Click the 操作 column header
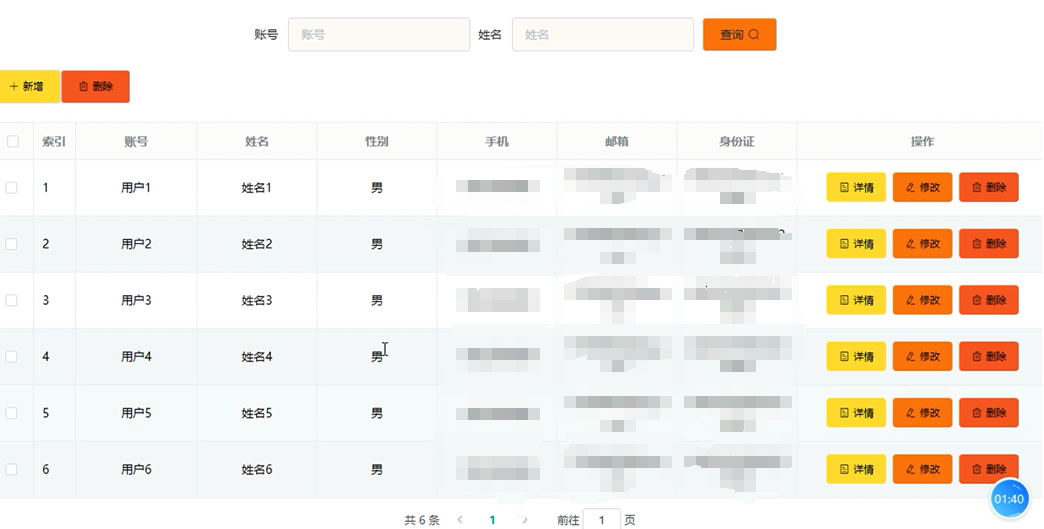Viewport: 1044px width, 529px height. pos(922,141)
